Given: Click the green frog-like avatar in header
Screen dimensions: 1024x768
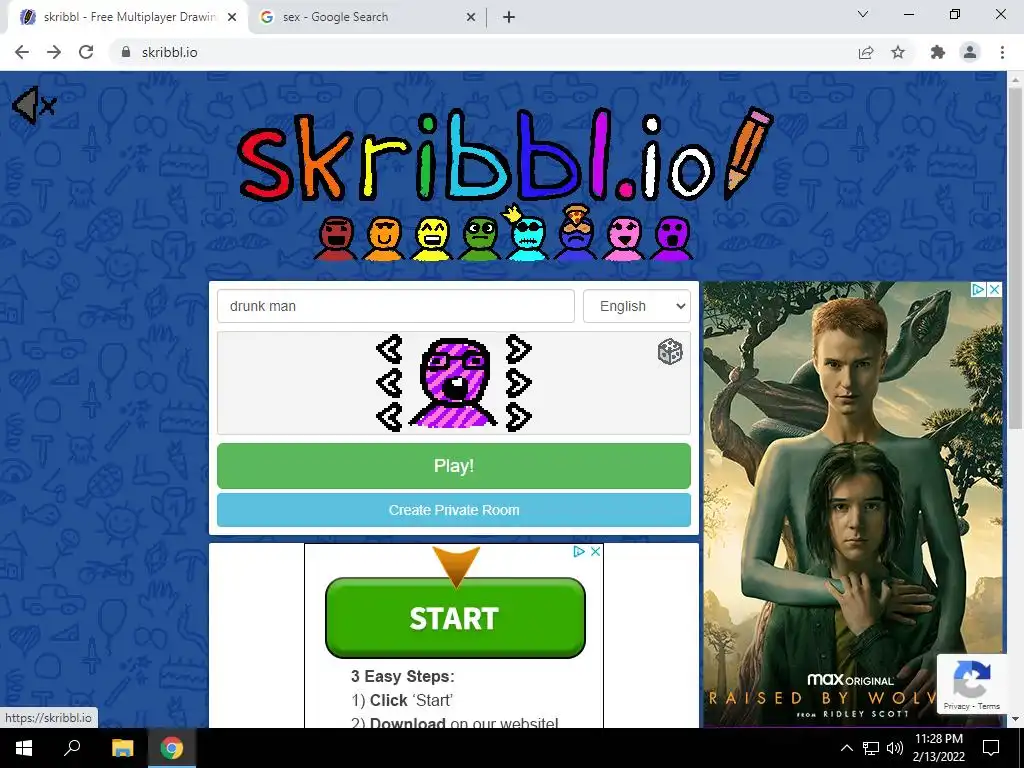Looking at the screenshot, I should point(480,239).
